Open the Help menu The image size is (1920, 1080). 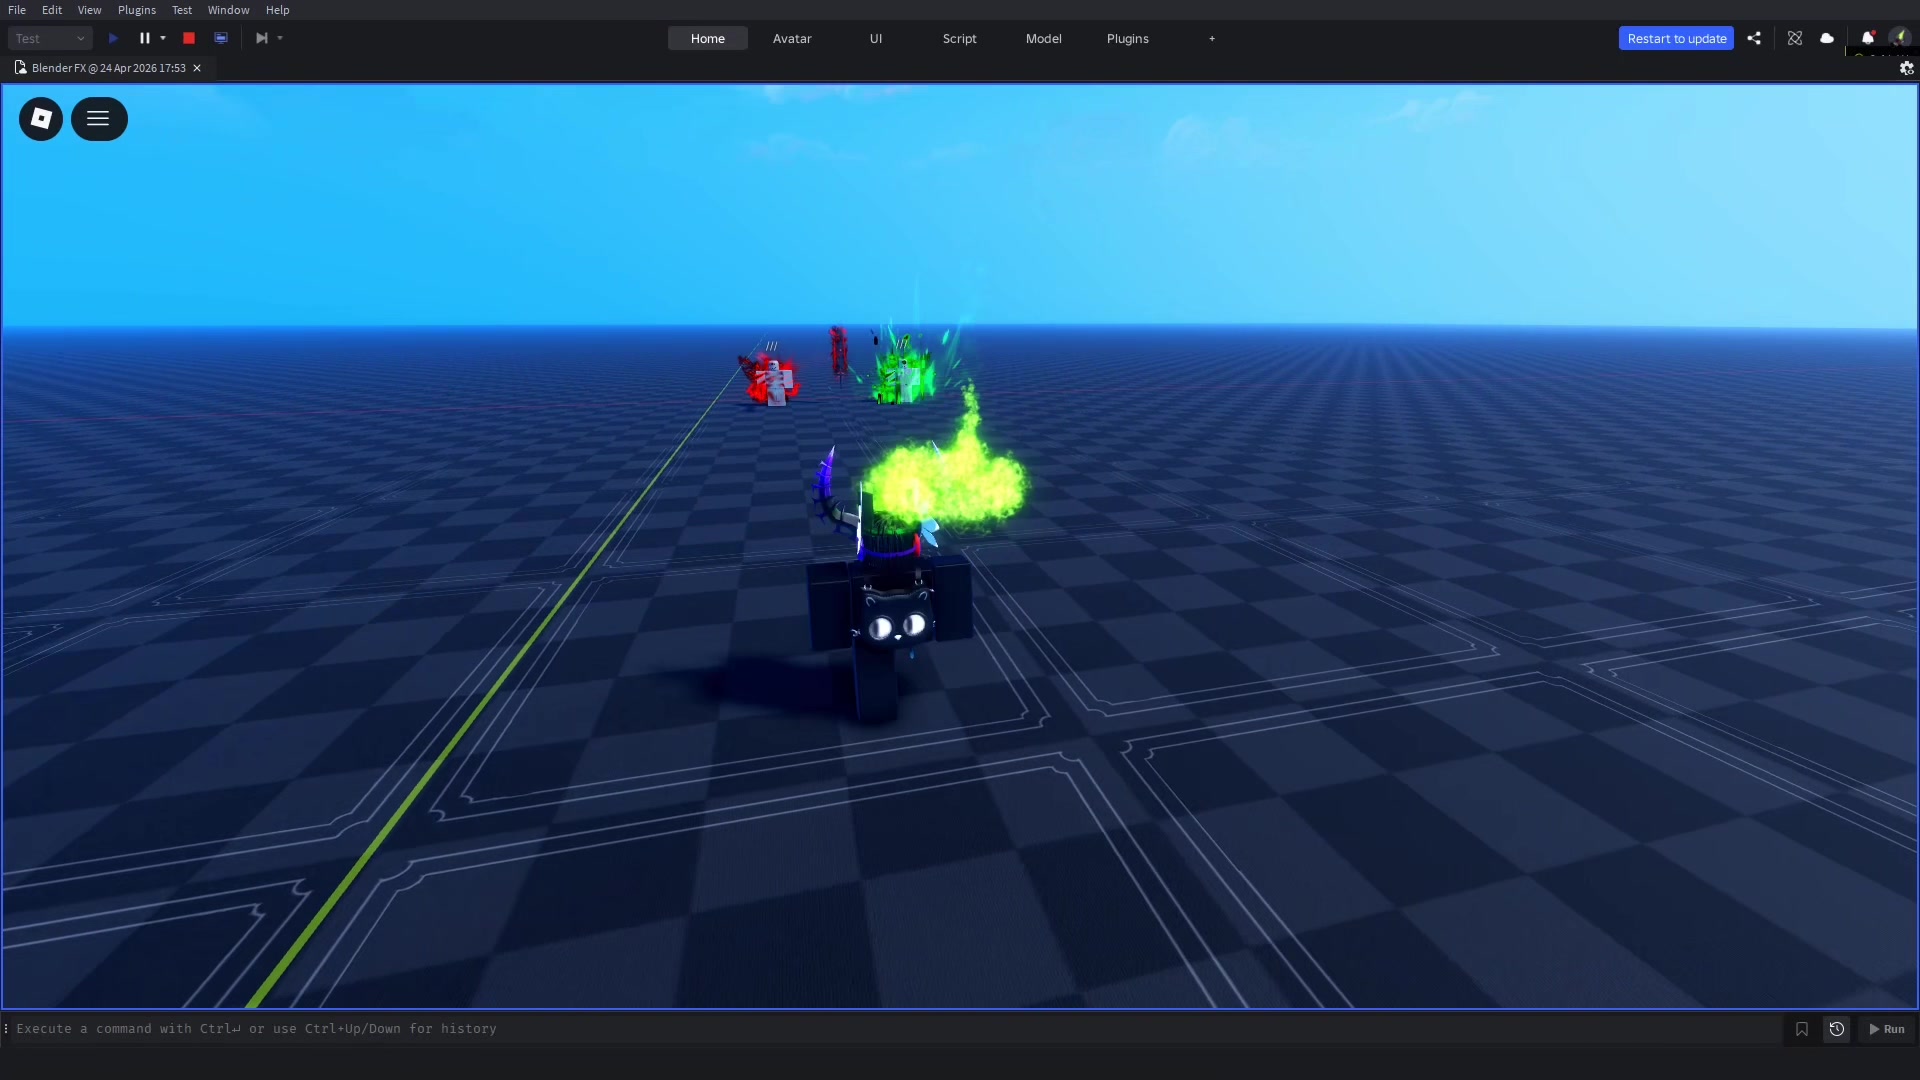point(278,10)
